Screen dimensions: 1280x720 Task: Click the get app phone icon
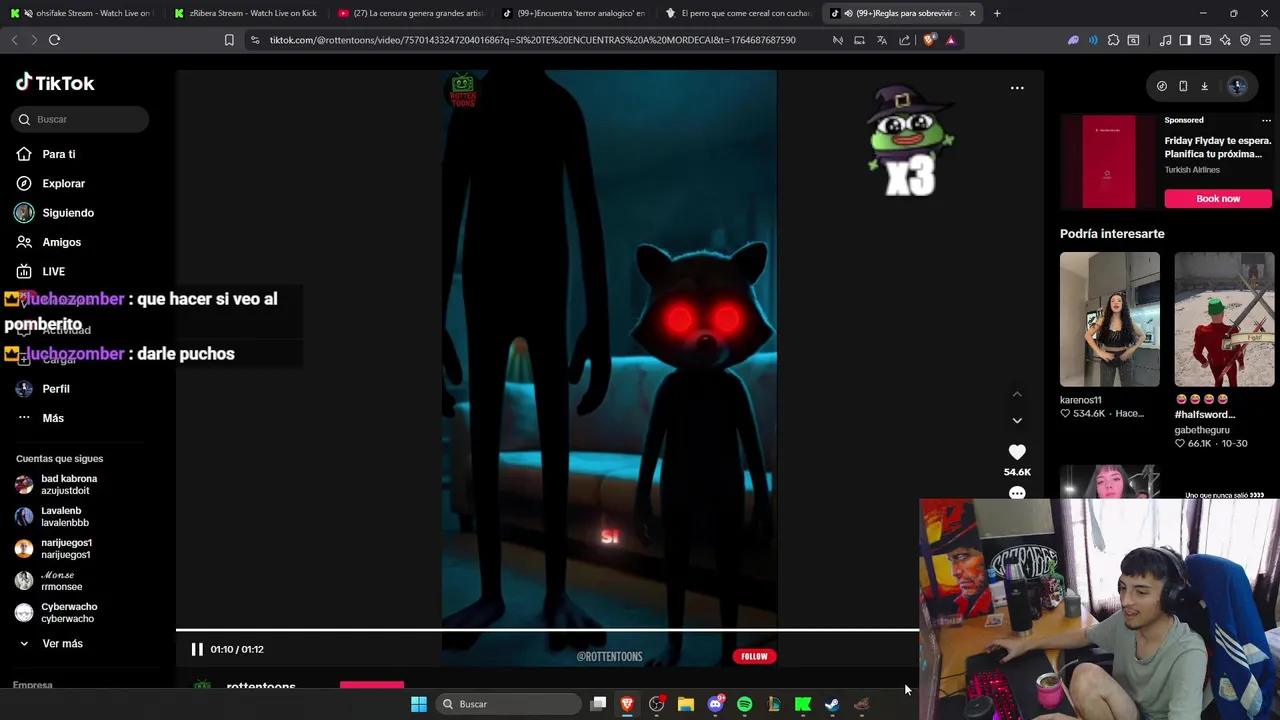point(1183,86)
